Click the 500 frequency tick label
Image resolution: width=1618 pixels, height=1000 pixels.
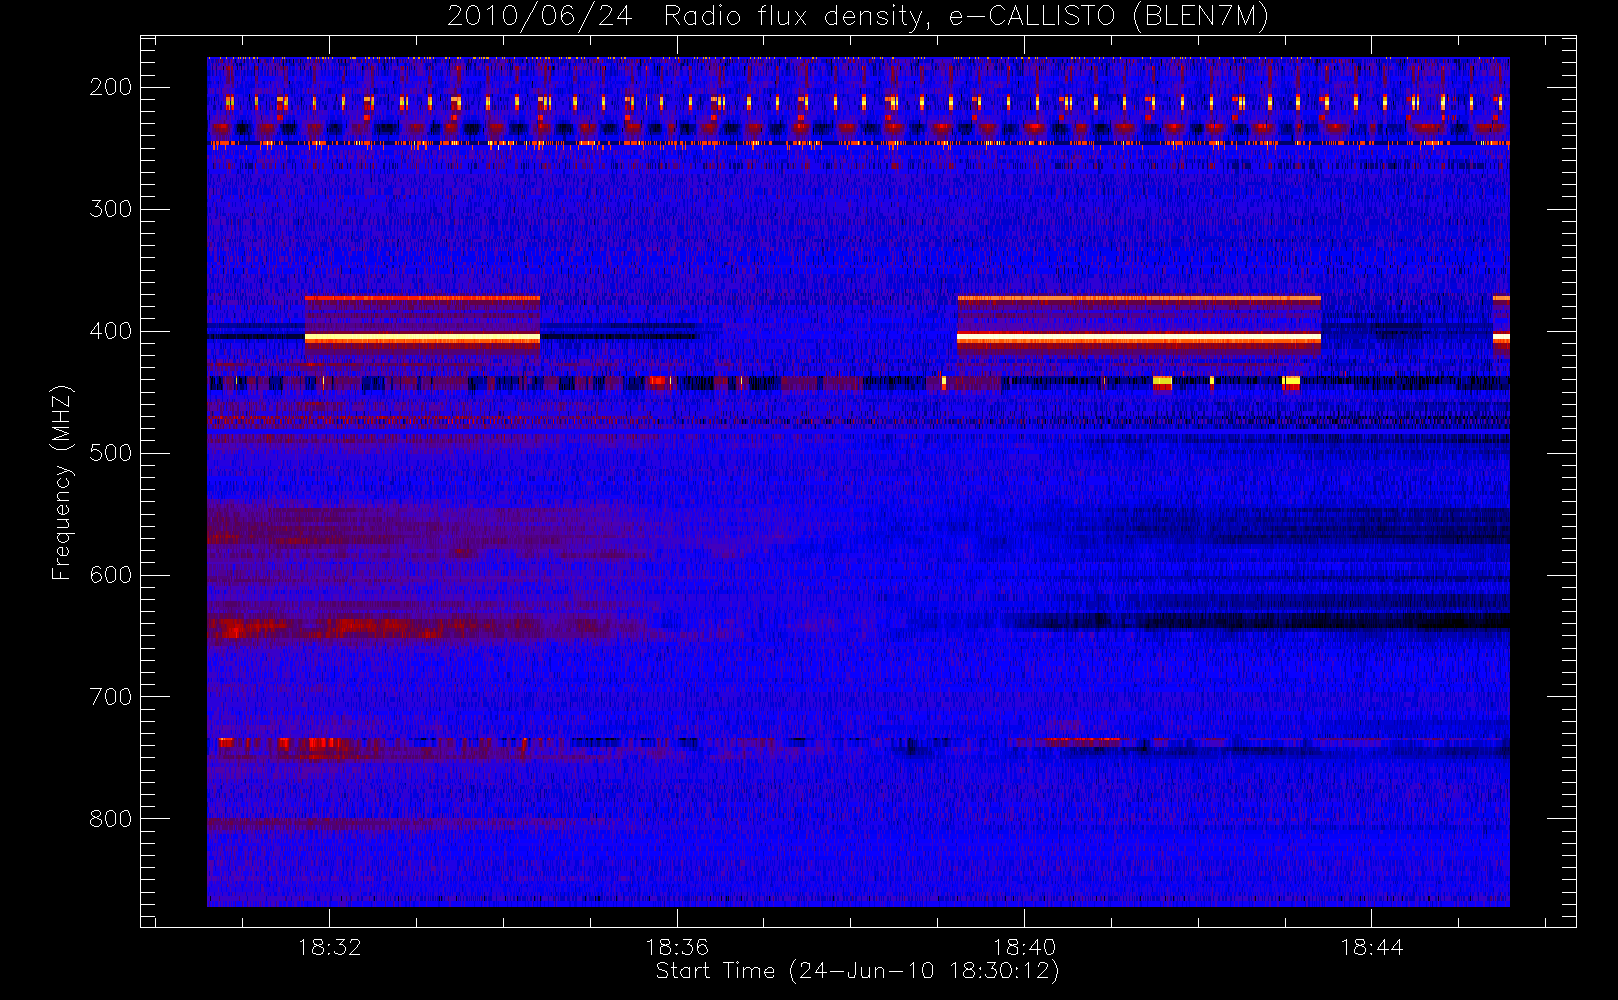[110, 453]
